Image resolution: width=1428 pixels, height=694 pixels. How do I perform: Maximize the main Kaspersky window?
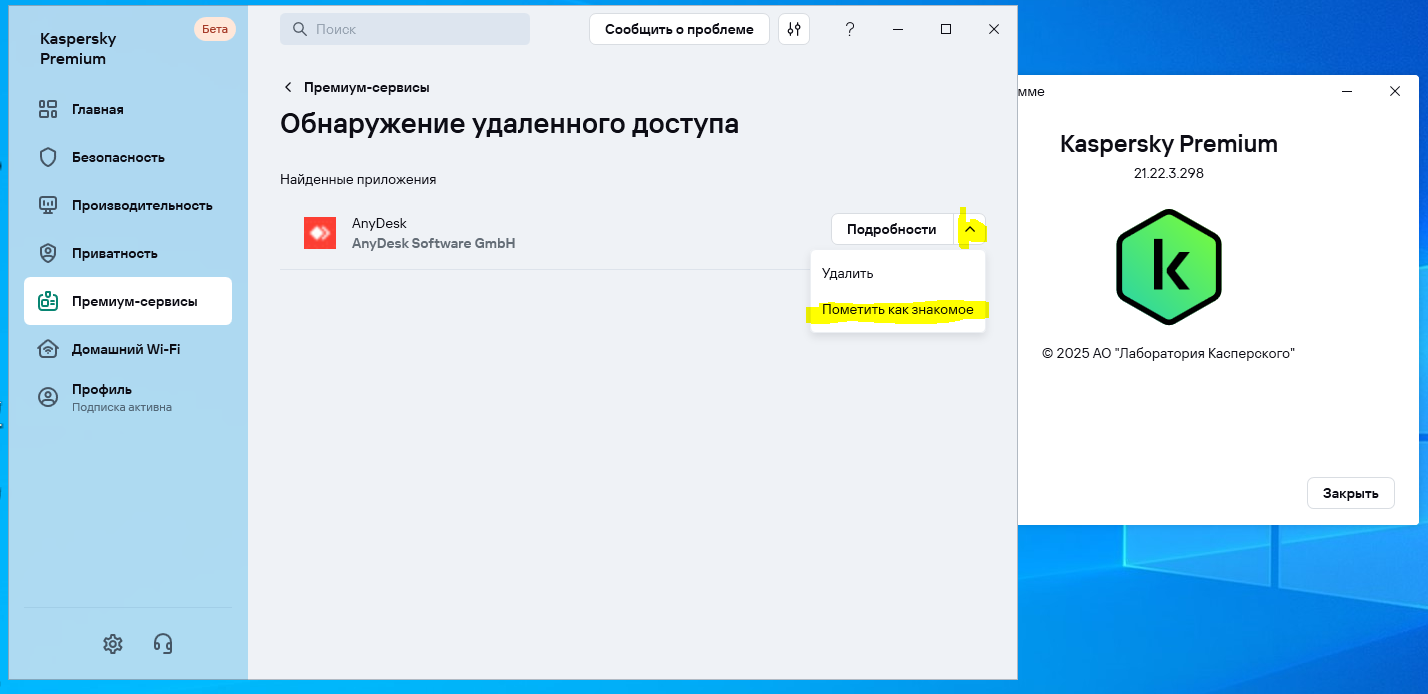(x=946, y=29)
